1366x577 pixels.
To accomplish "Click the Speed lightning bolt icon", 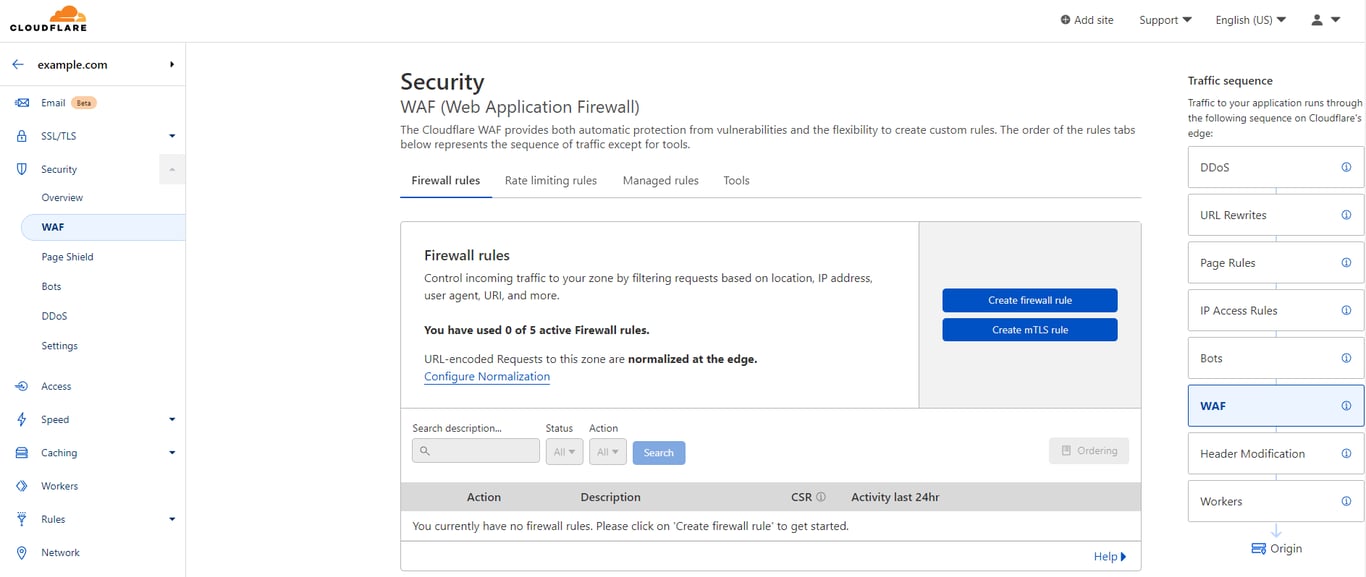I will point(22,419).
